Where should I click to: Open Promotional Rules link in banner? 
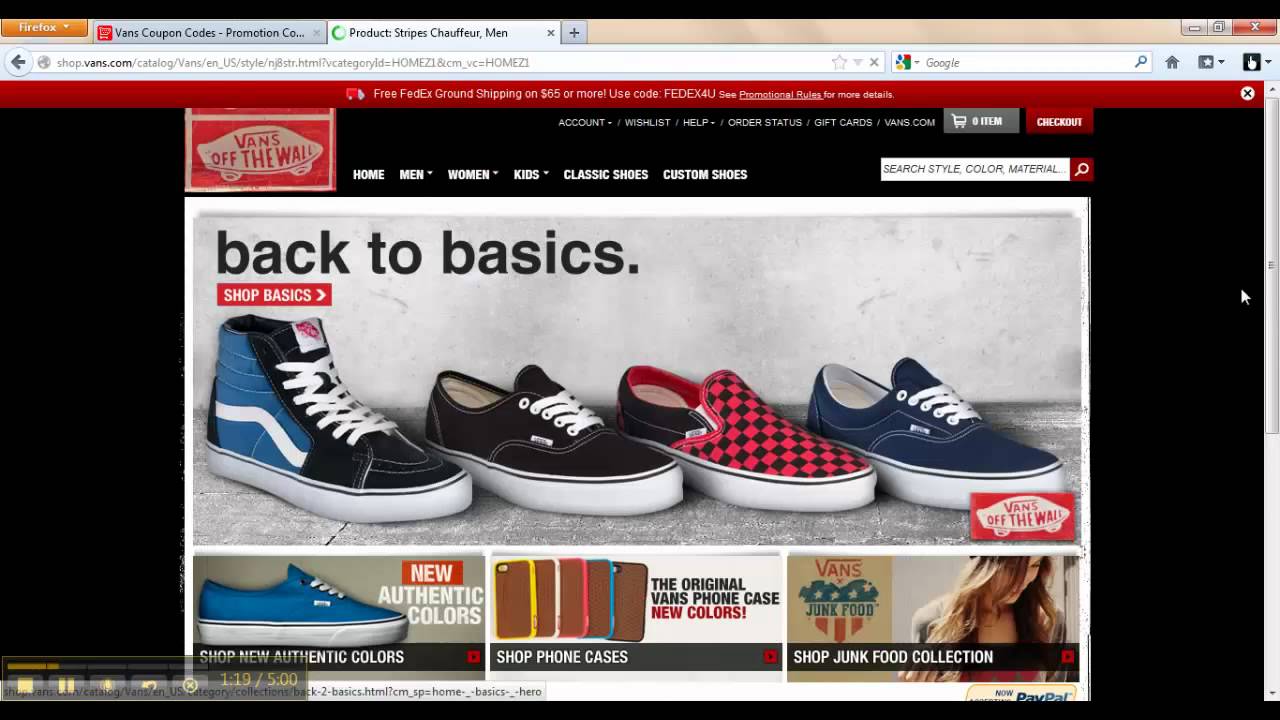tap(780, 95)
